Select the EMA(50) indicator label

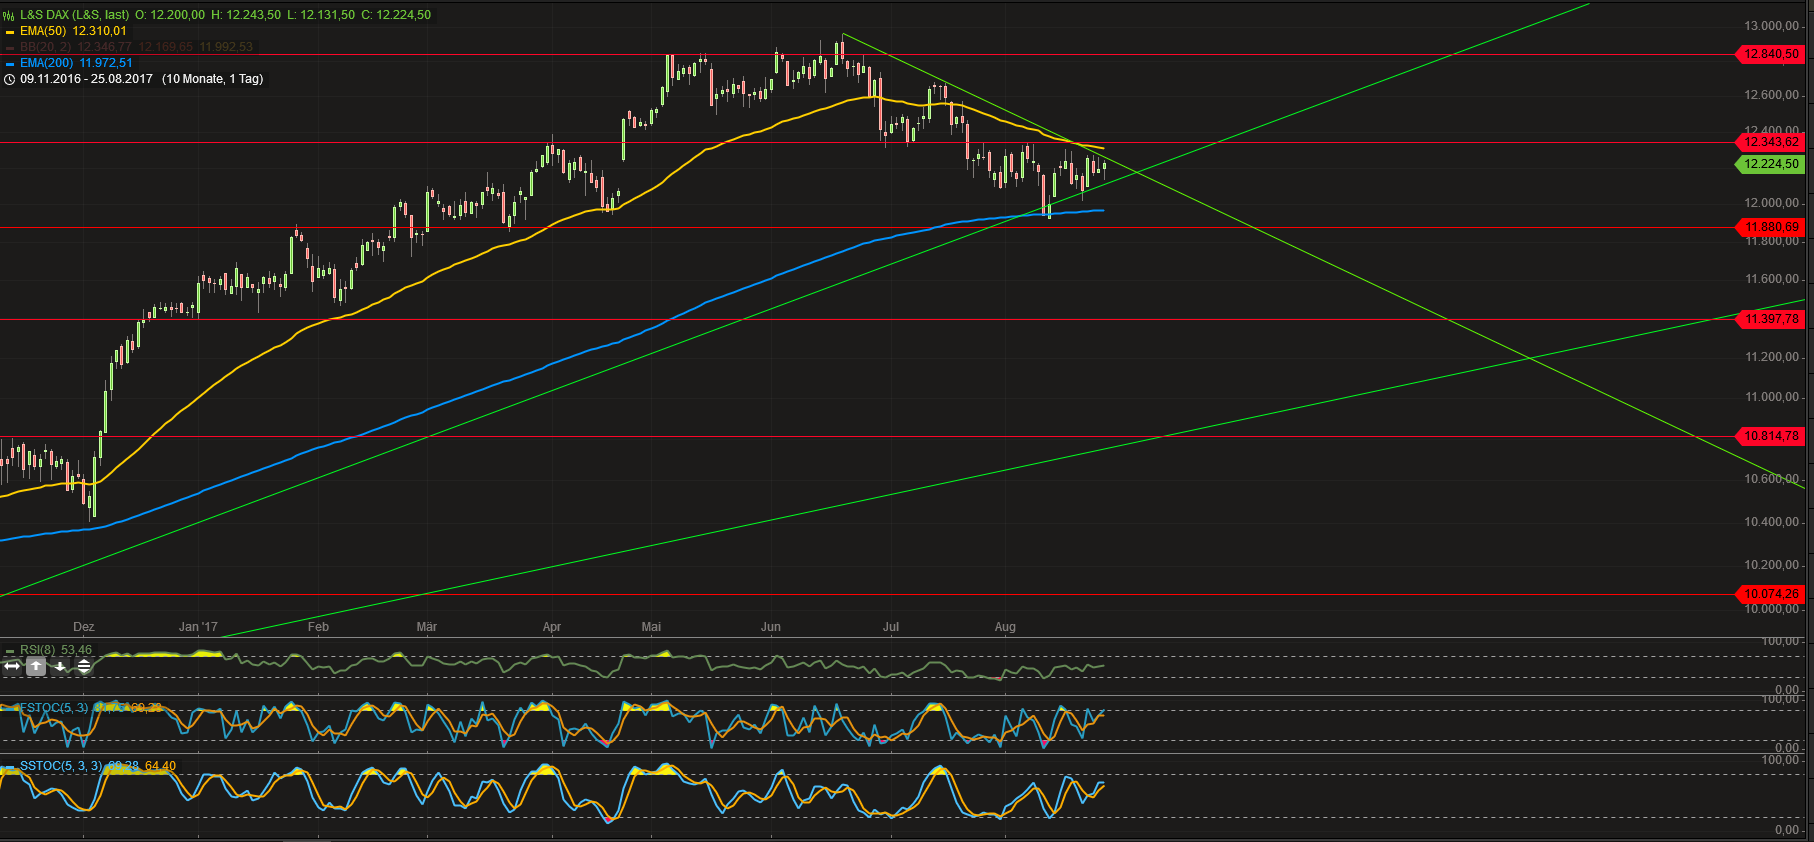73,31
